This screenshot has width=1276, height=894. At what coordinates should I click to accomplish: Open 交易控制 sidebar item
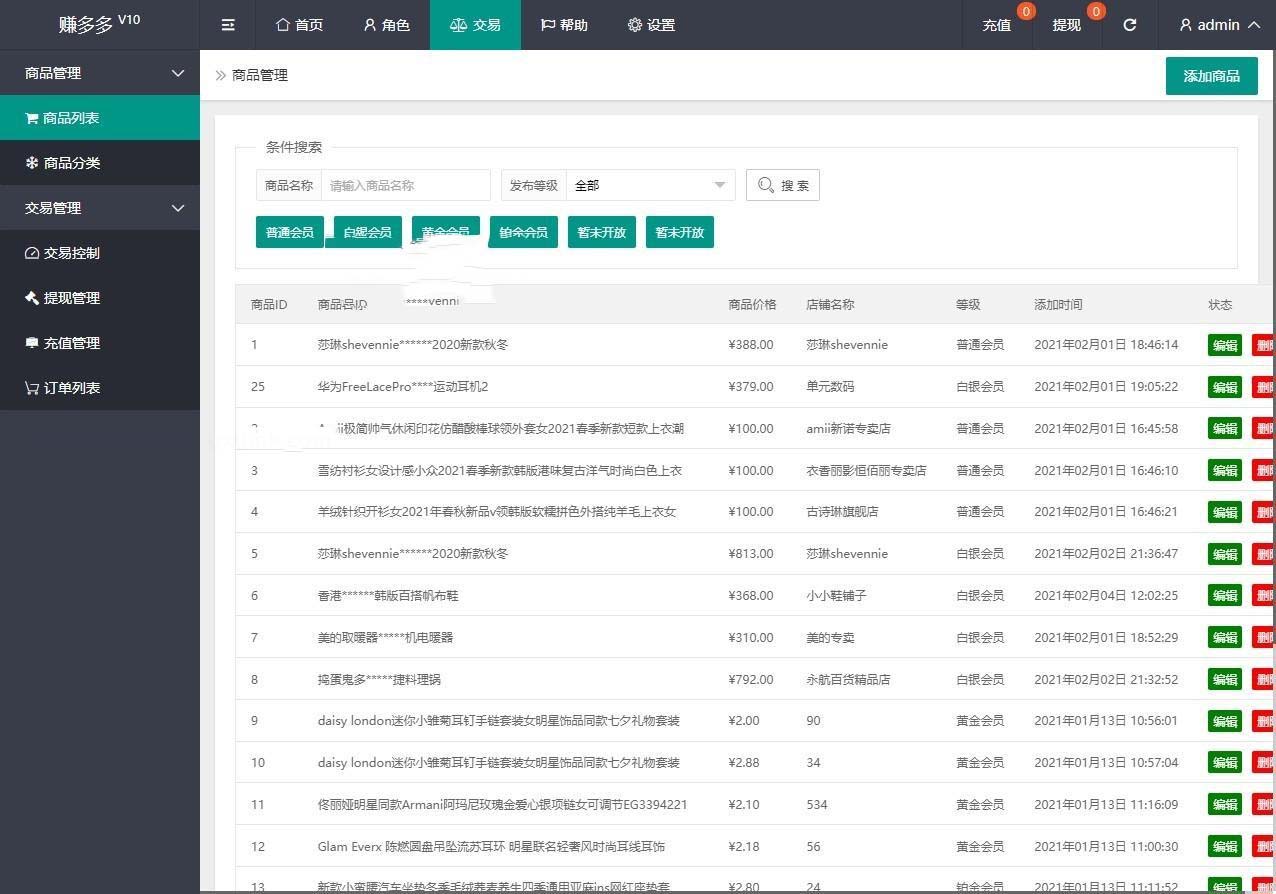[x=100, y=253]
